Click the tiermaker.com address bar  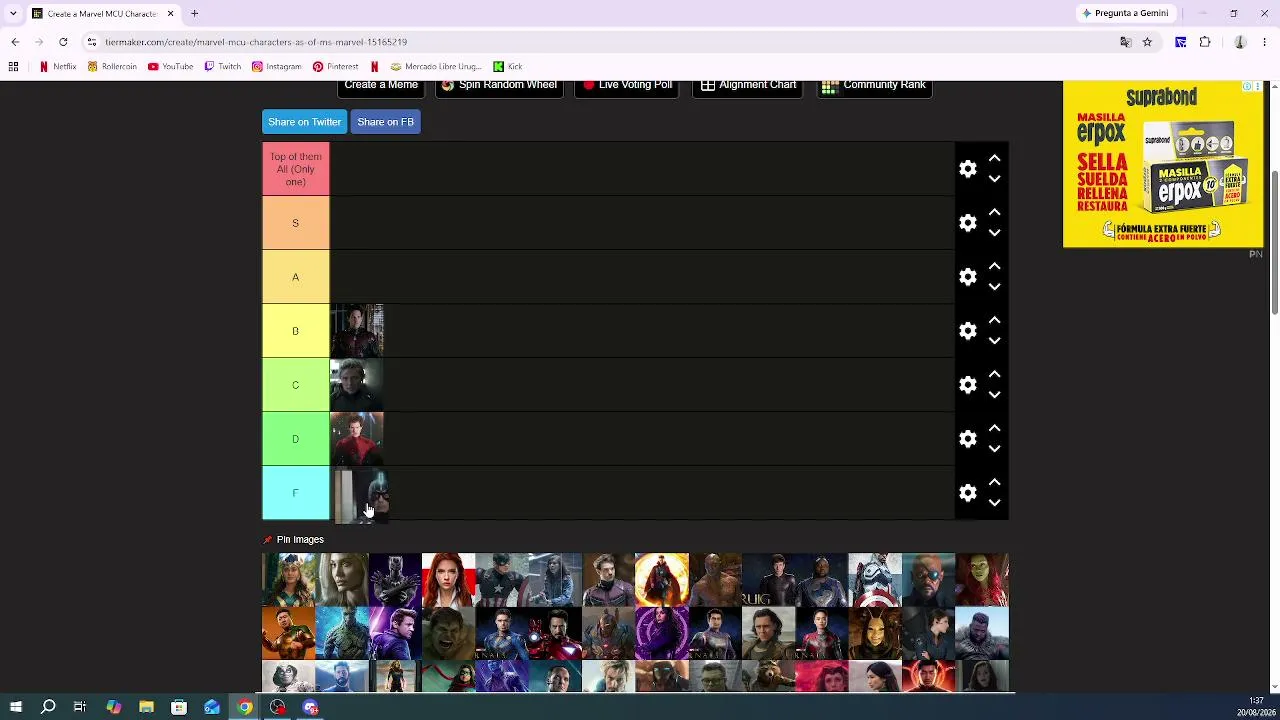tap(600, 42)
